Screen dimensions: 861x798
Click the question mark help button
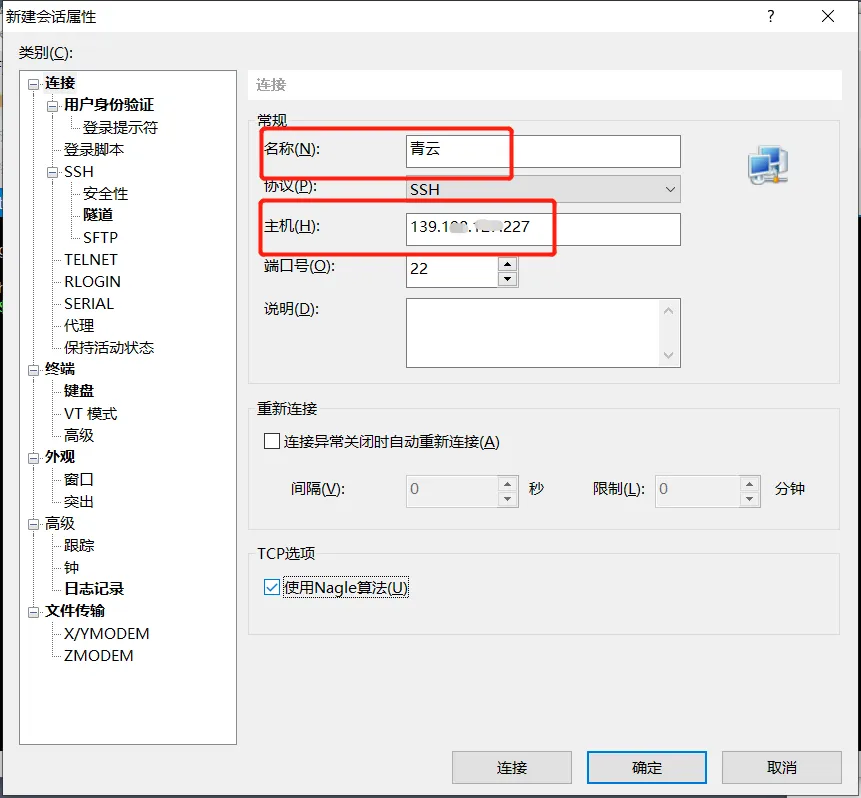(x=771, y=17)
